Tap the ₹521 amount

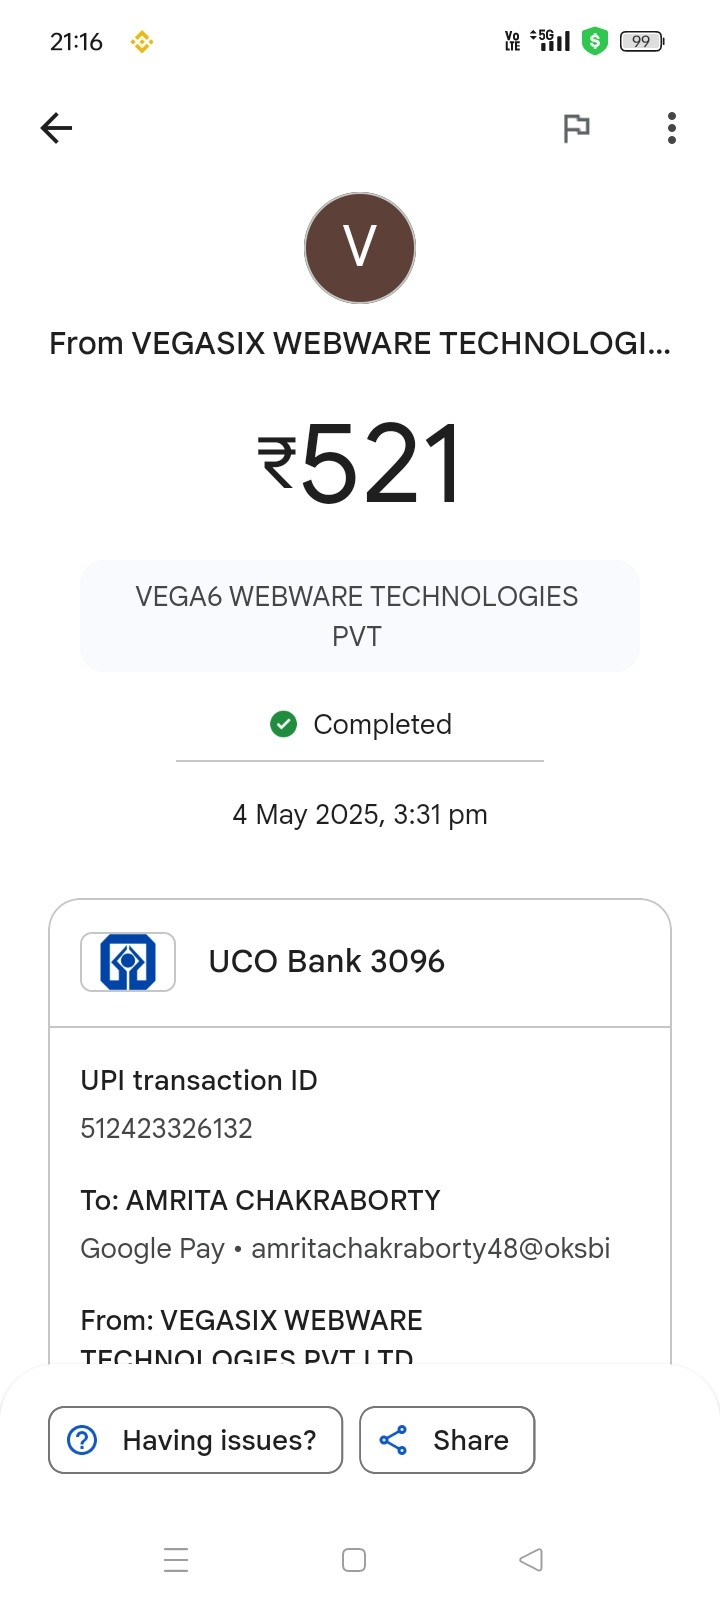click(x=360, y=462)
